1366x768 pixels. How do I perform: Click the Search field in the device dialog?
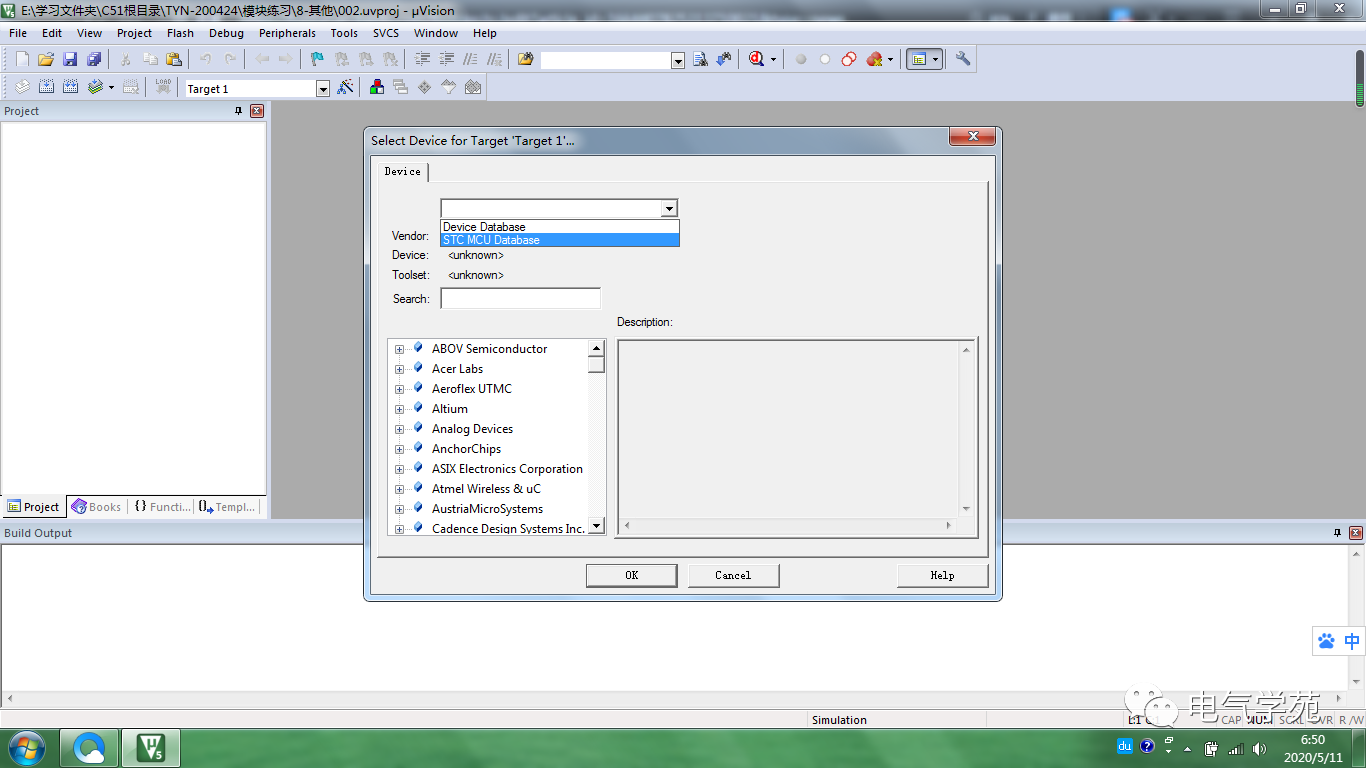click(x=520, y=298)
